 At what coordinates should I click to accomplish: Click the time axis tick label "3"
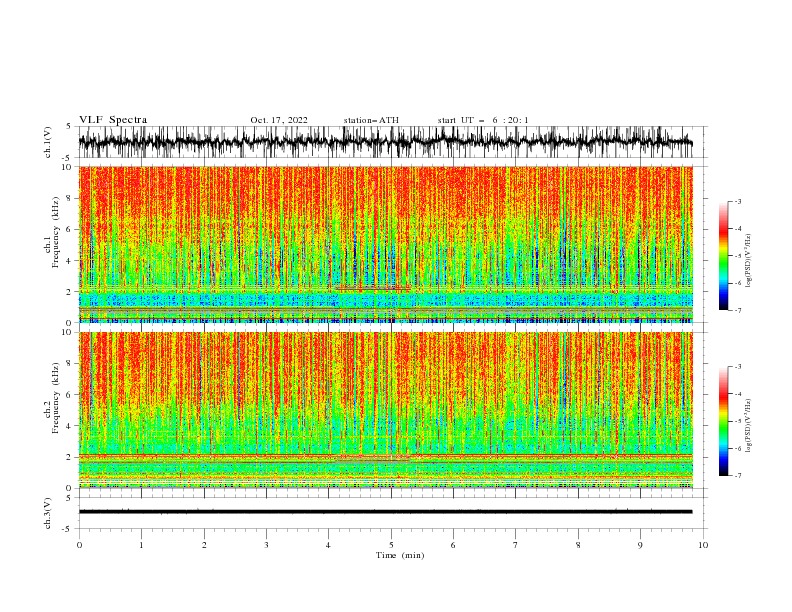coord(266,545)
